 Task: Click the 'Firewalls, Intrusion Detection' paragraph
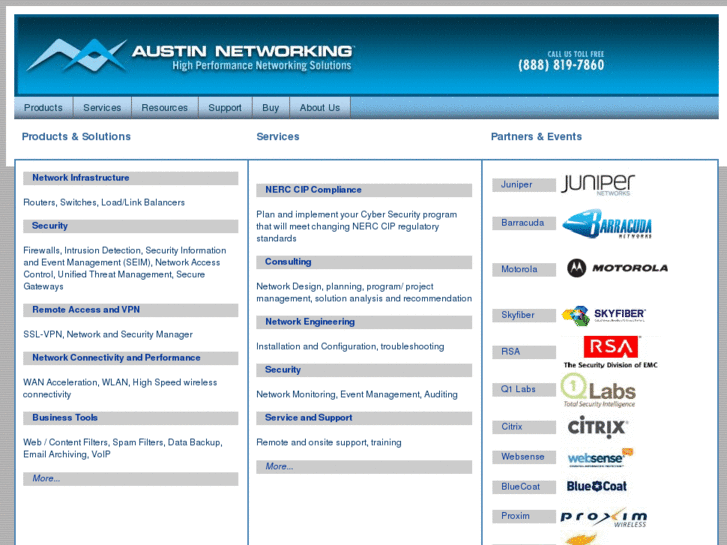[125, 269]
